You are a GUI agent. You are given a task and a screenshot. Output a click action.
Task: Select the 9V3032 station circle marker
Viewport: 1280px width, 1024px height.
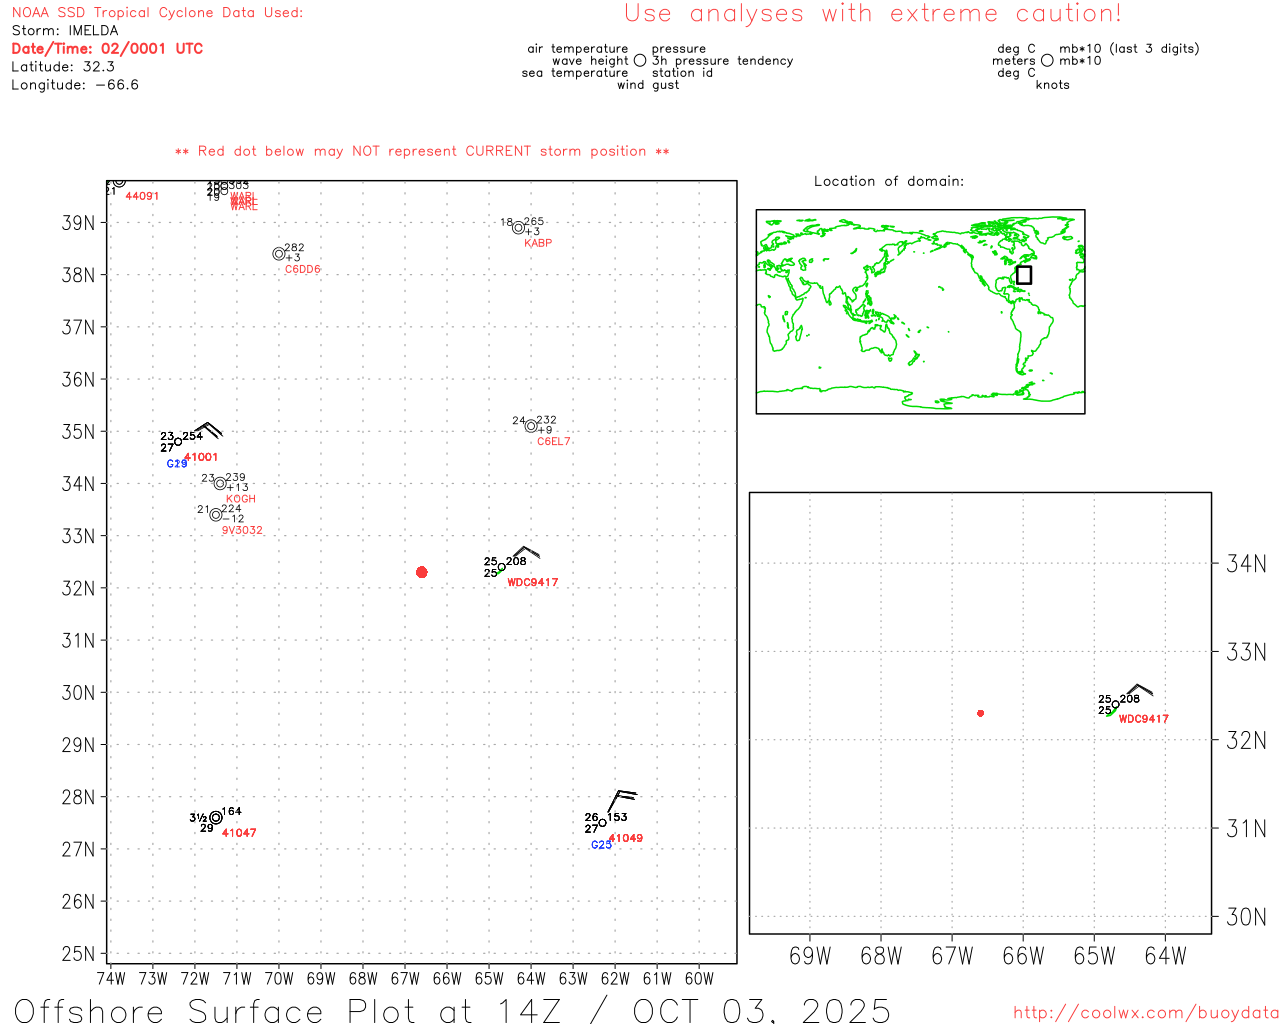tap(216, 515)
